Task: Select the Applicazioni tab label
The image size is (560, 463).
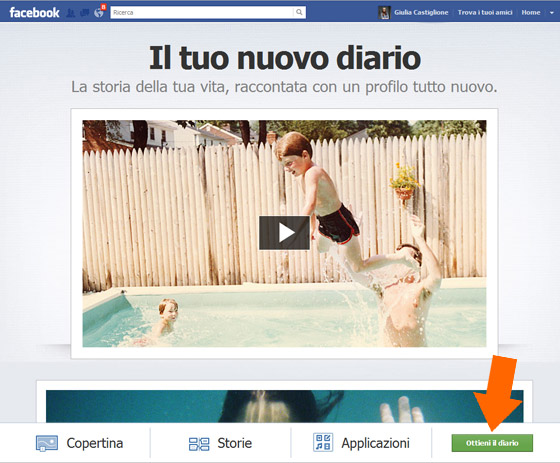Action: pyautogui.click(x=375, y=443)
